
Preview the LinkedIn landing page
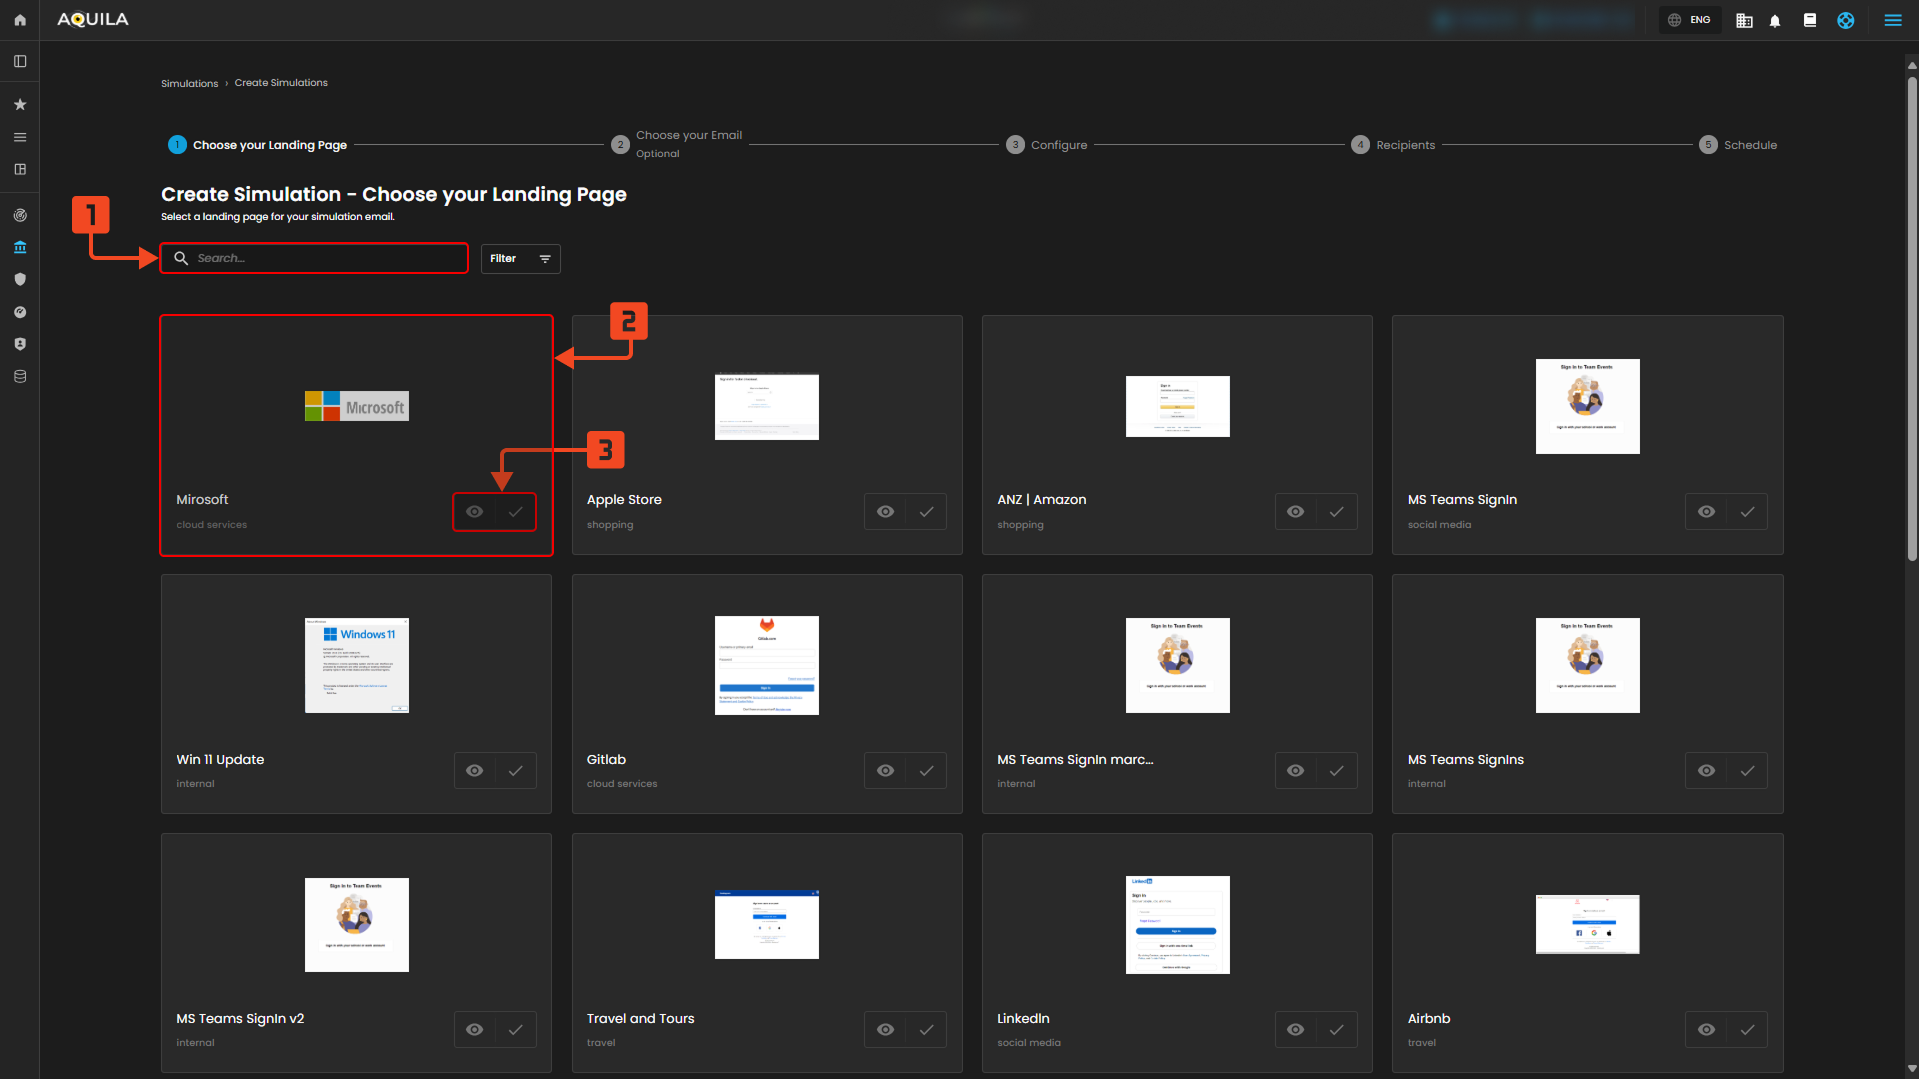pos(1295,1030)
